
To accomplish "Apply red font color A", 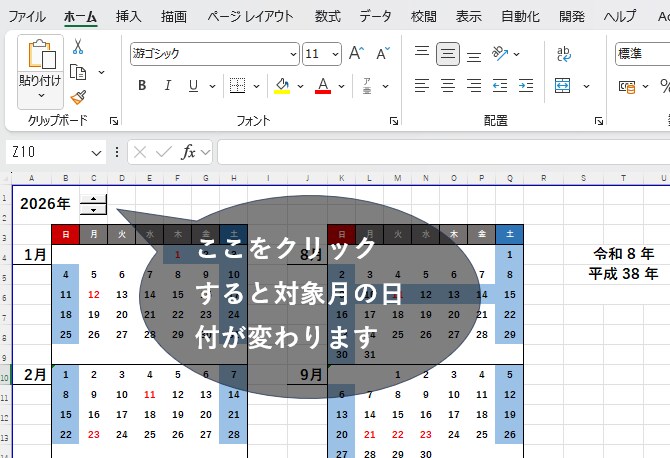I will (x=323, y=86).
